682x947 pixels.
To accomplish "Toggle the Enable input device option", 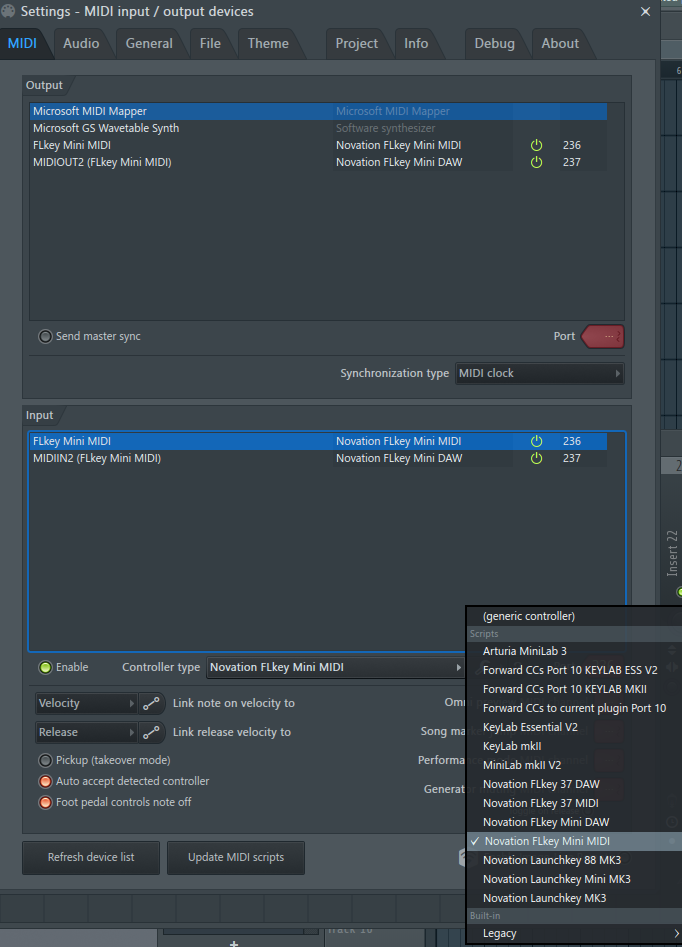I will pos(45,667).
